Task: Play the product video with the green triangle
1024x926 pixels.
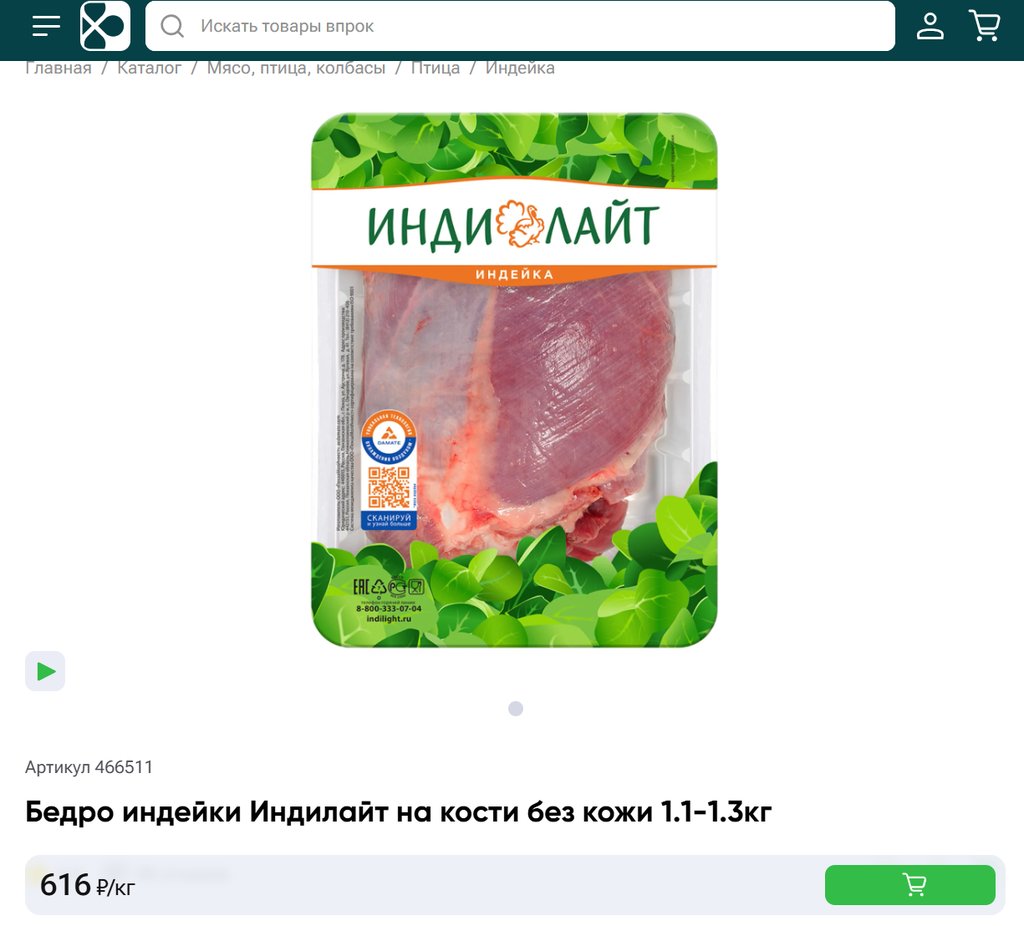Action: [x=45, y=671]
